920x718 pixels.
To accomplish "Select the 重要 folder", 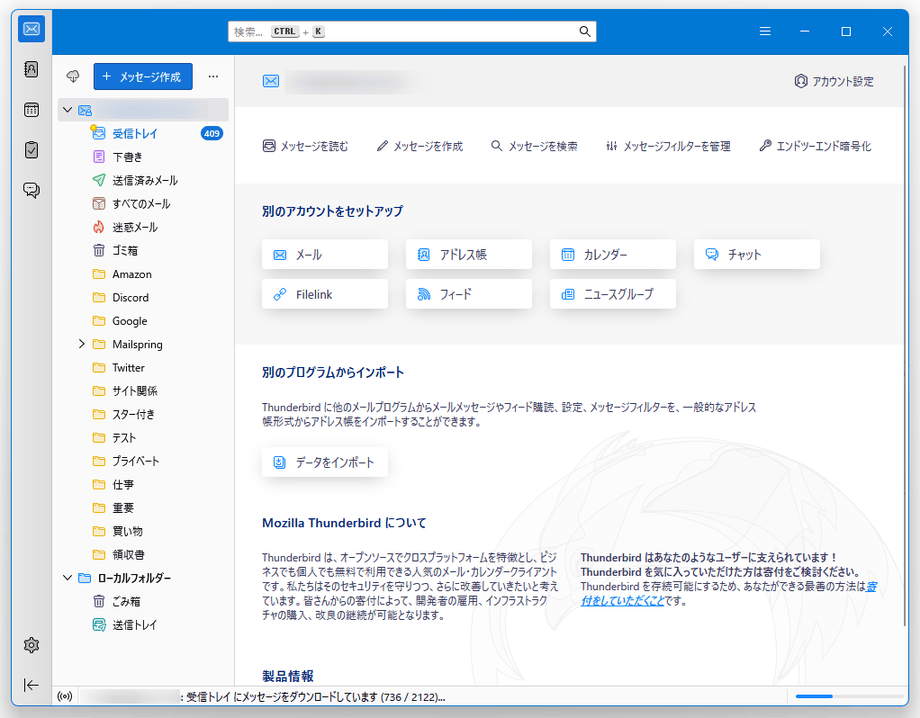I will click(x=143, y=508).
